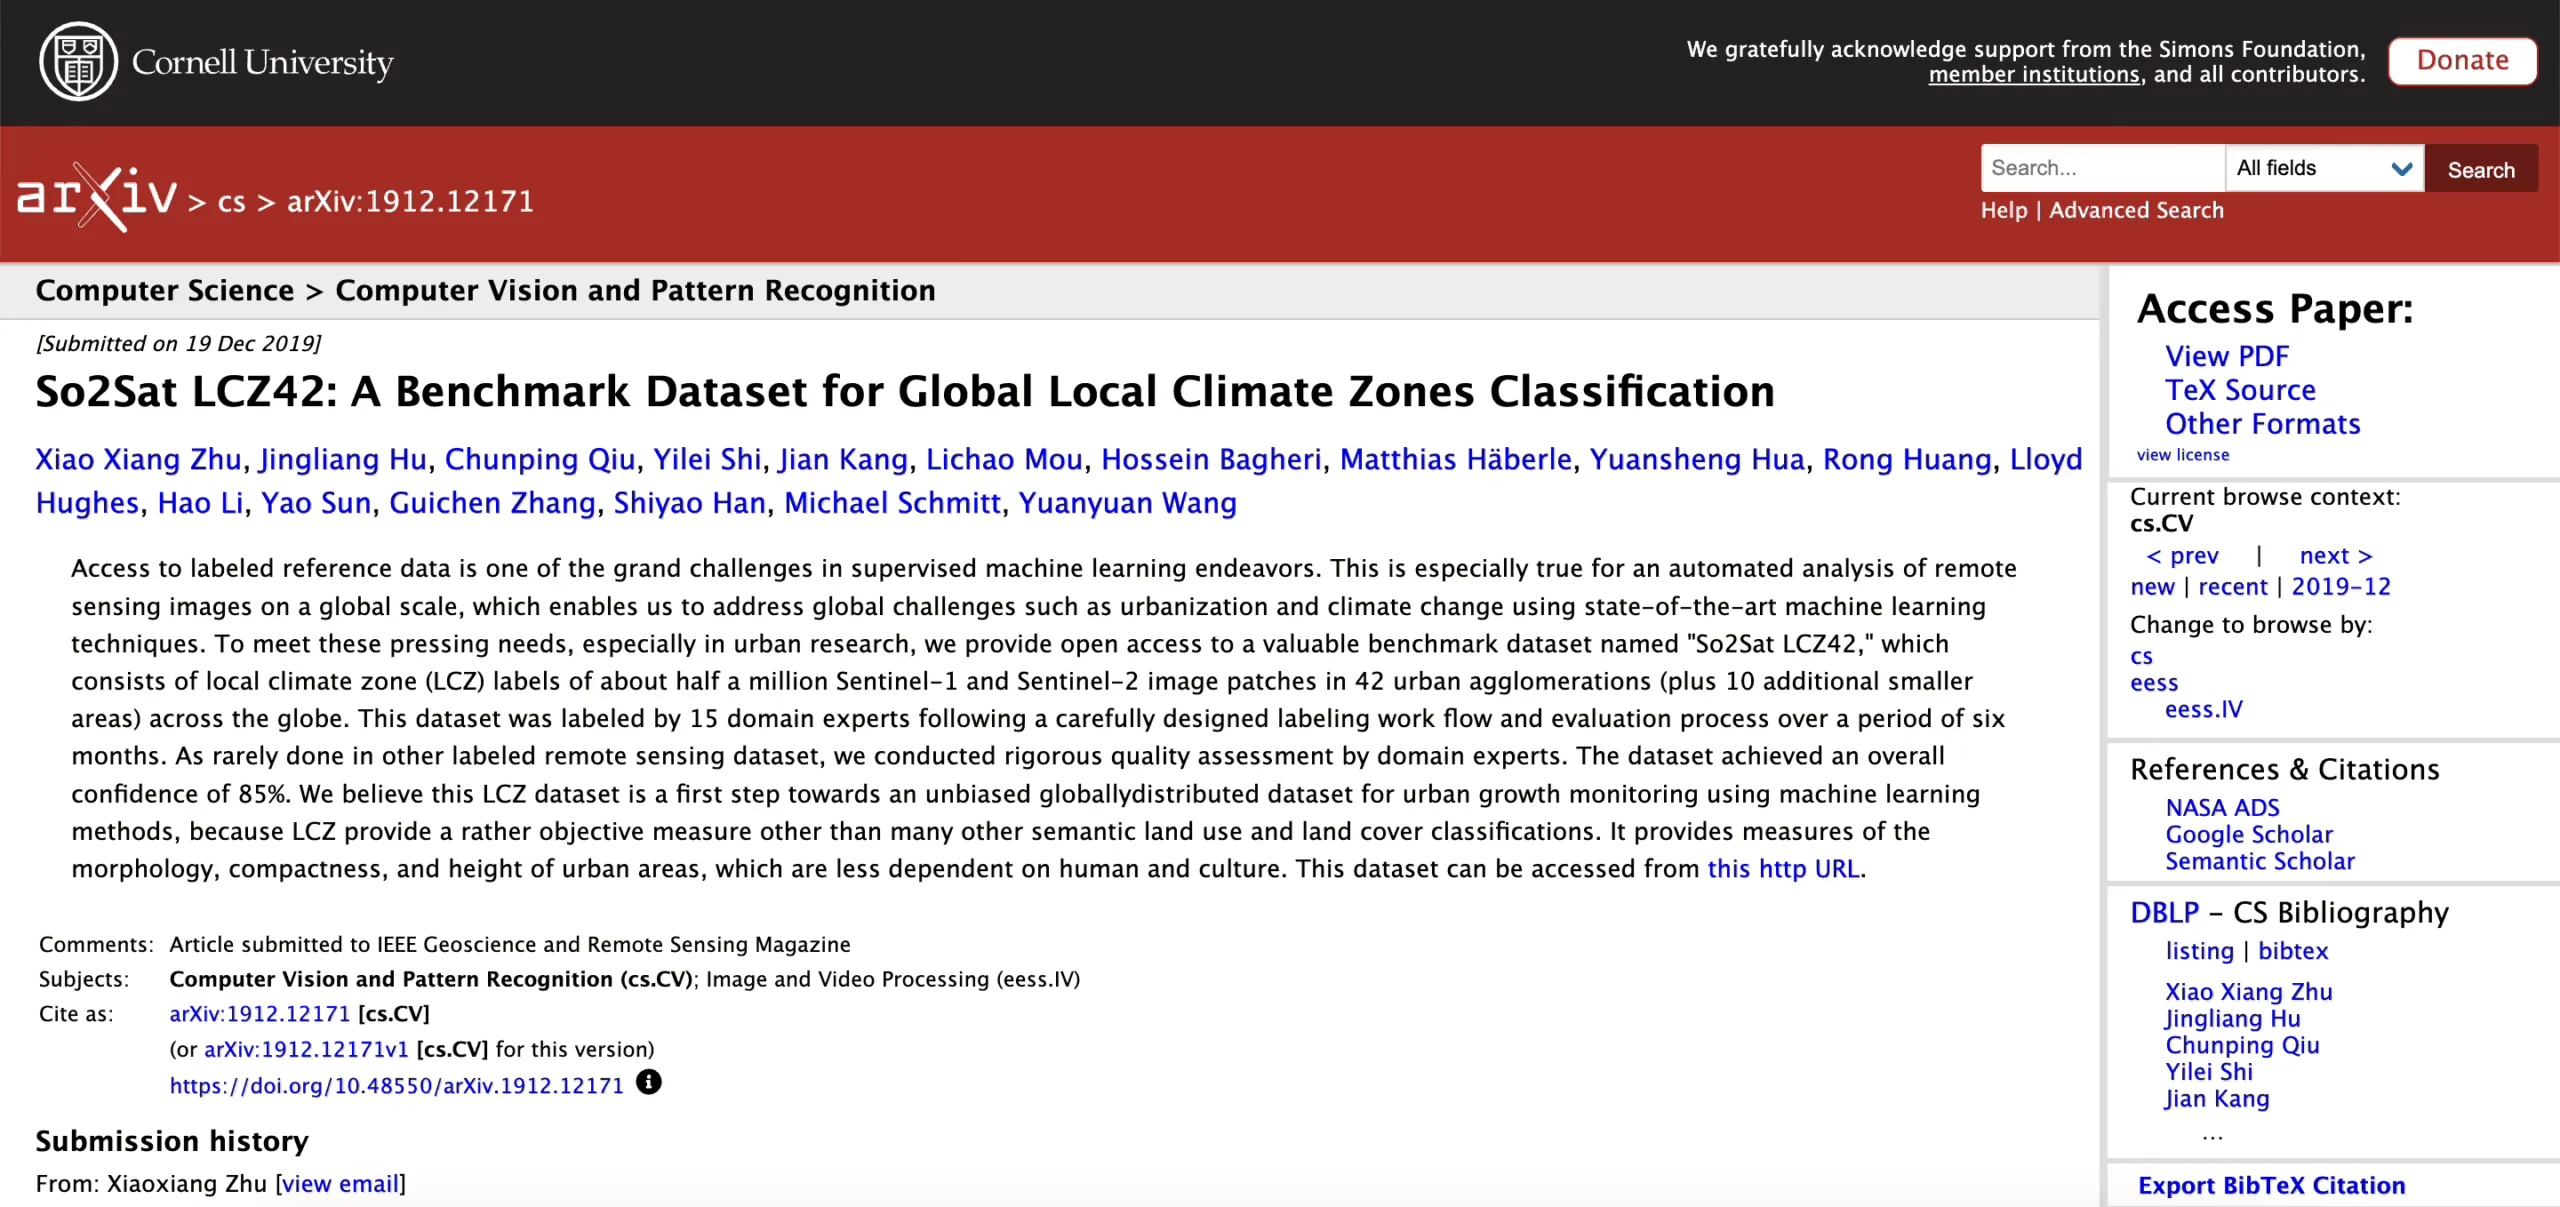Open NASA ADS reference link
Image resolution: width=2560 pixels, height=1207 pixels.
coord(2222,807)
